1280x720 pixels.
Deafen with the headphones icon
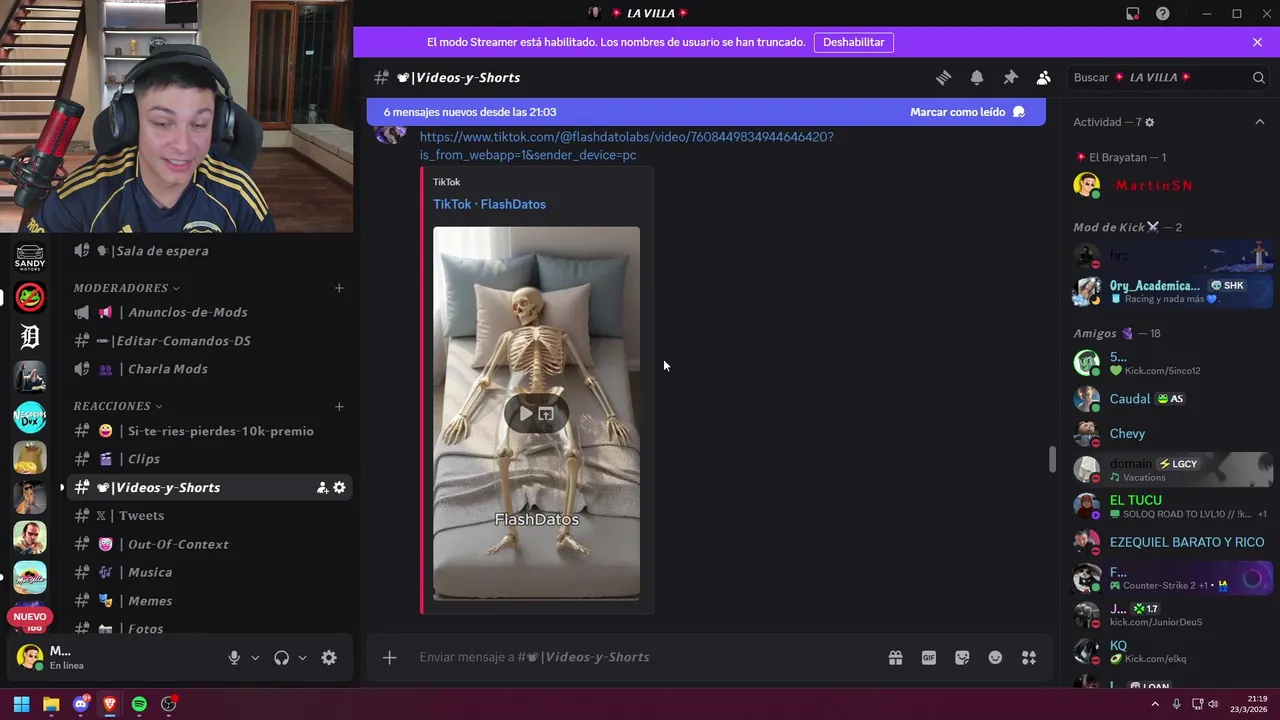coord(281,657)
